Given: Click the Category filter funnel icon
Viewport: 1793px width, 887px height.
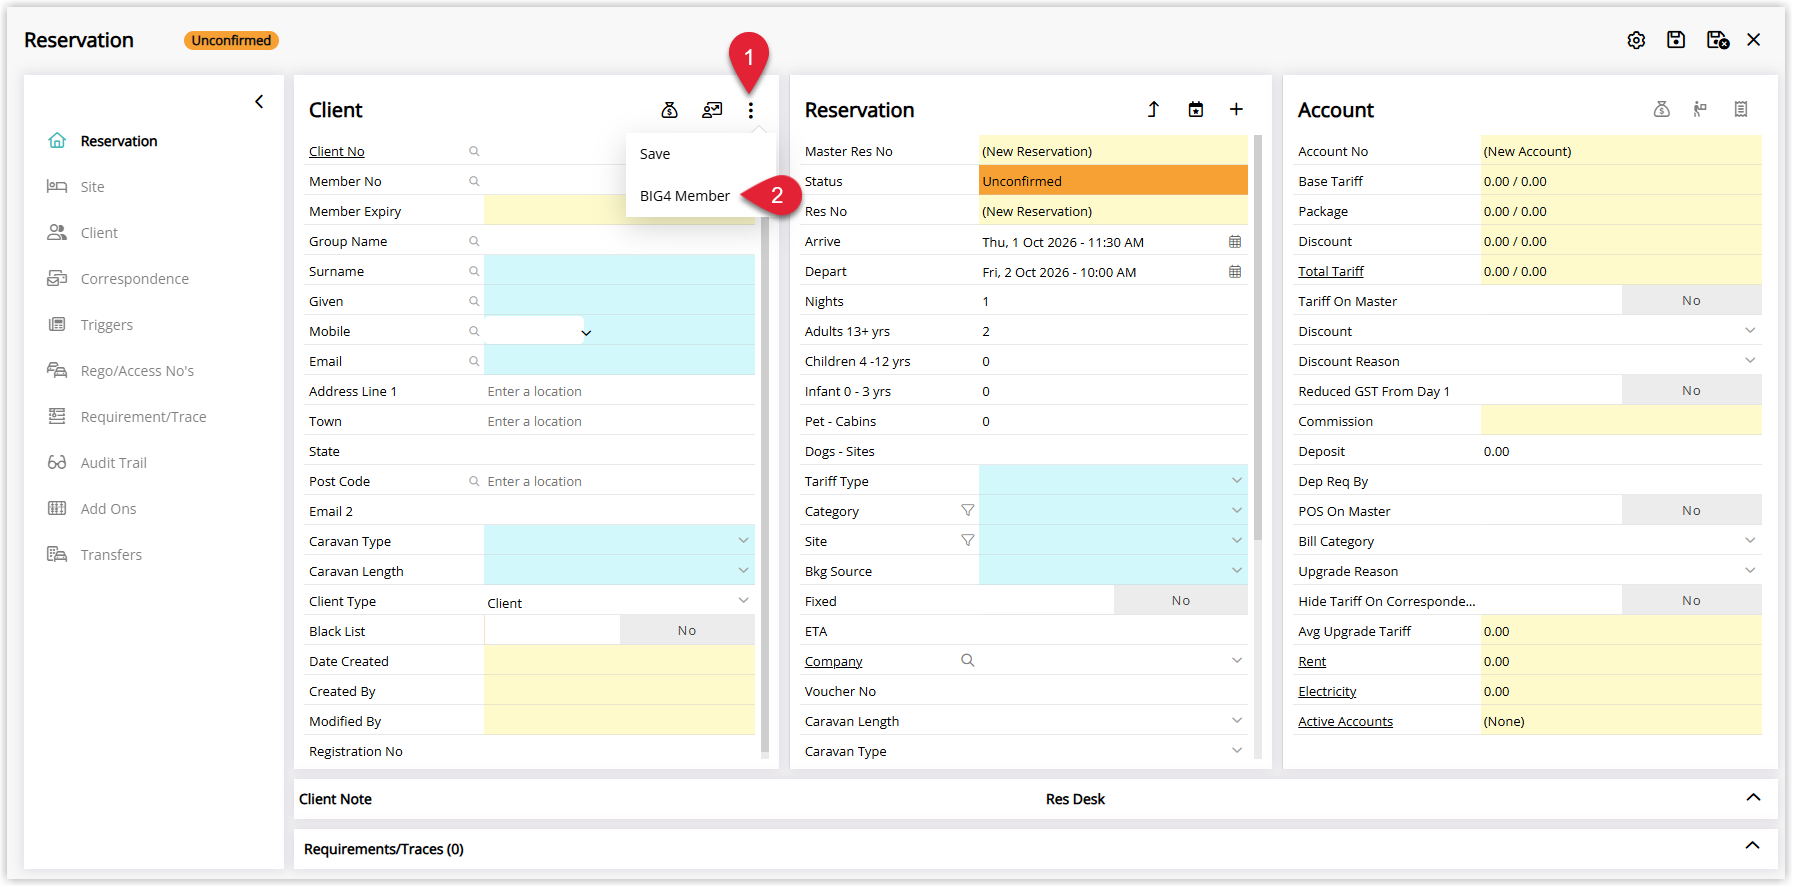Looking at the screenshot, I should pos(968,510).
